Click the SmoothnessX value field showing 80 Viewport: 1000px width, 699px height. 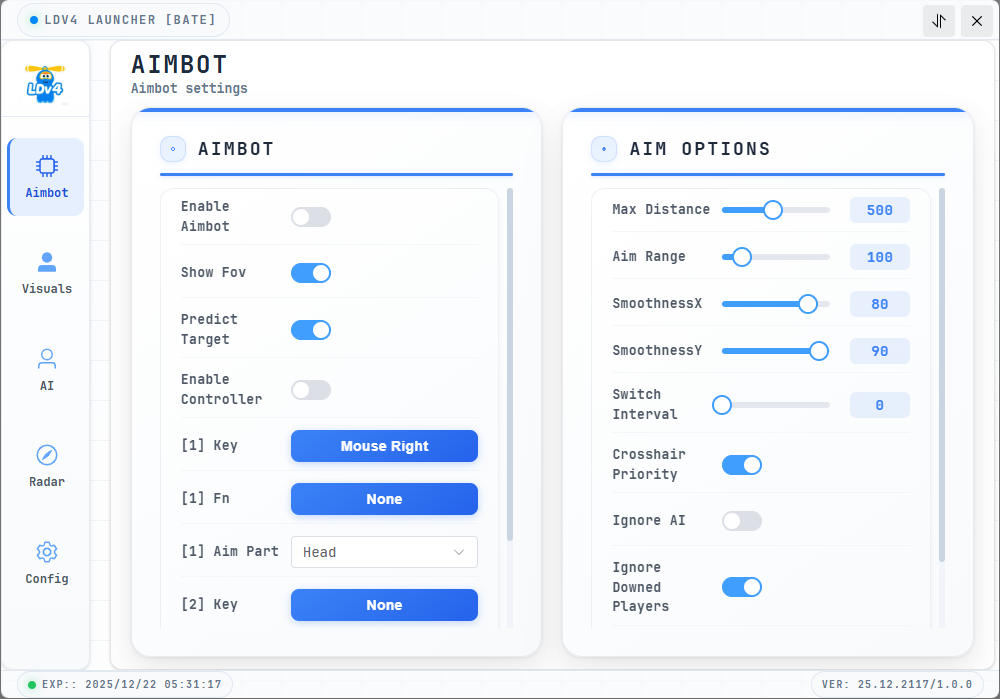click(x=879, y=304)
